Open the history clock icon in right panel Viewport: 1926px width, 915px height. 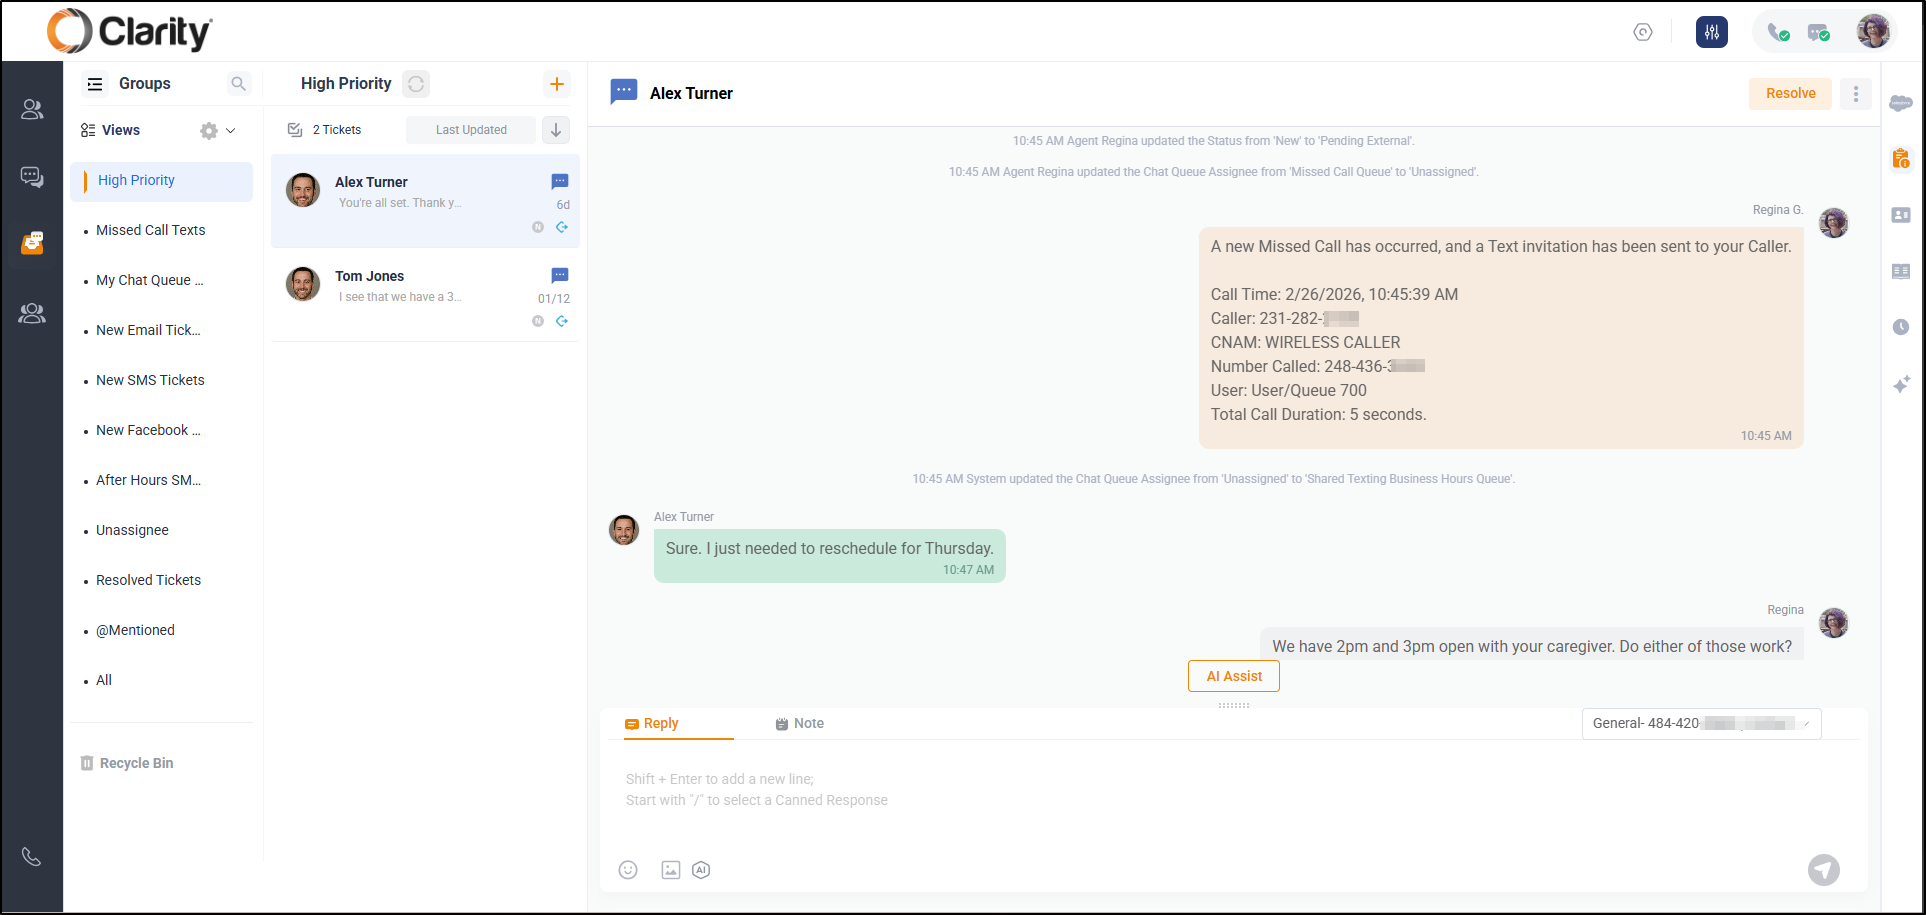[1900, 327]
